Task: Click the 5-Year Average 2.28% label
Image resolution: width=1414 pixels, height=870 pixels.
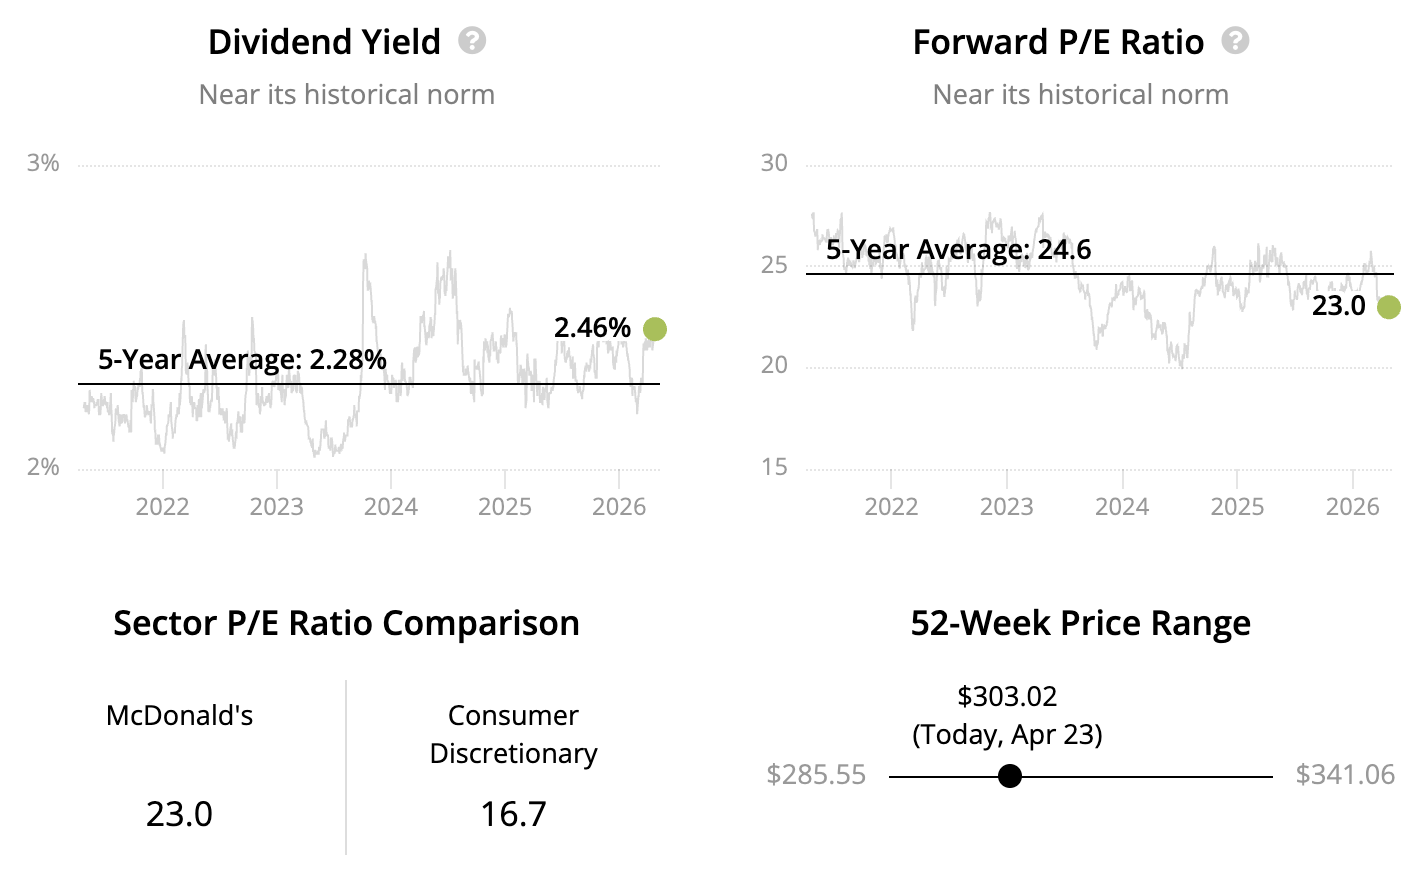Action: [242, 360]
